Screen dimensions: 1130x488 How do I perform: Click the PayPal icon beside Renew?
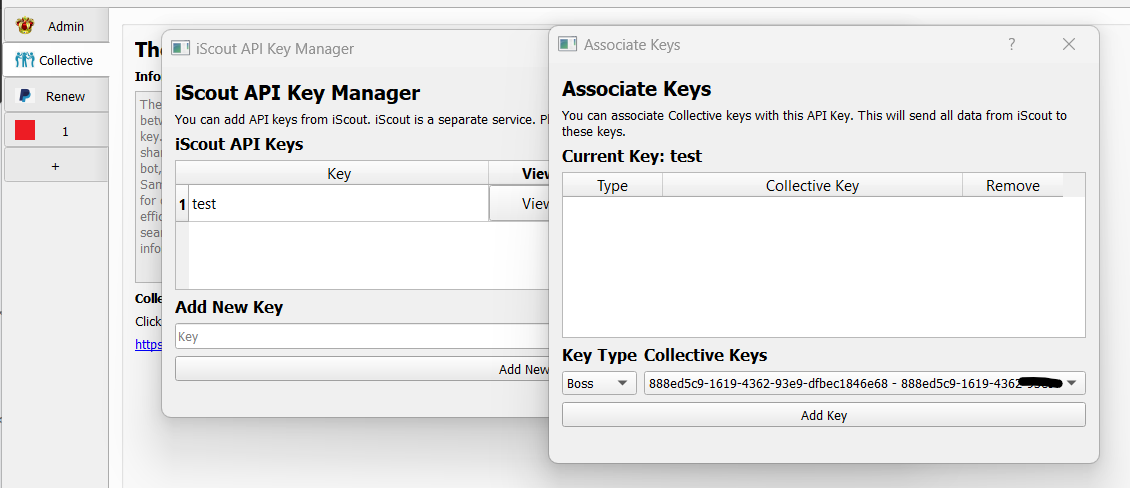pos(25,96)
